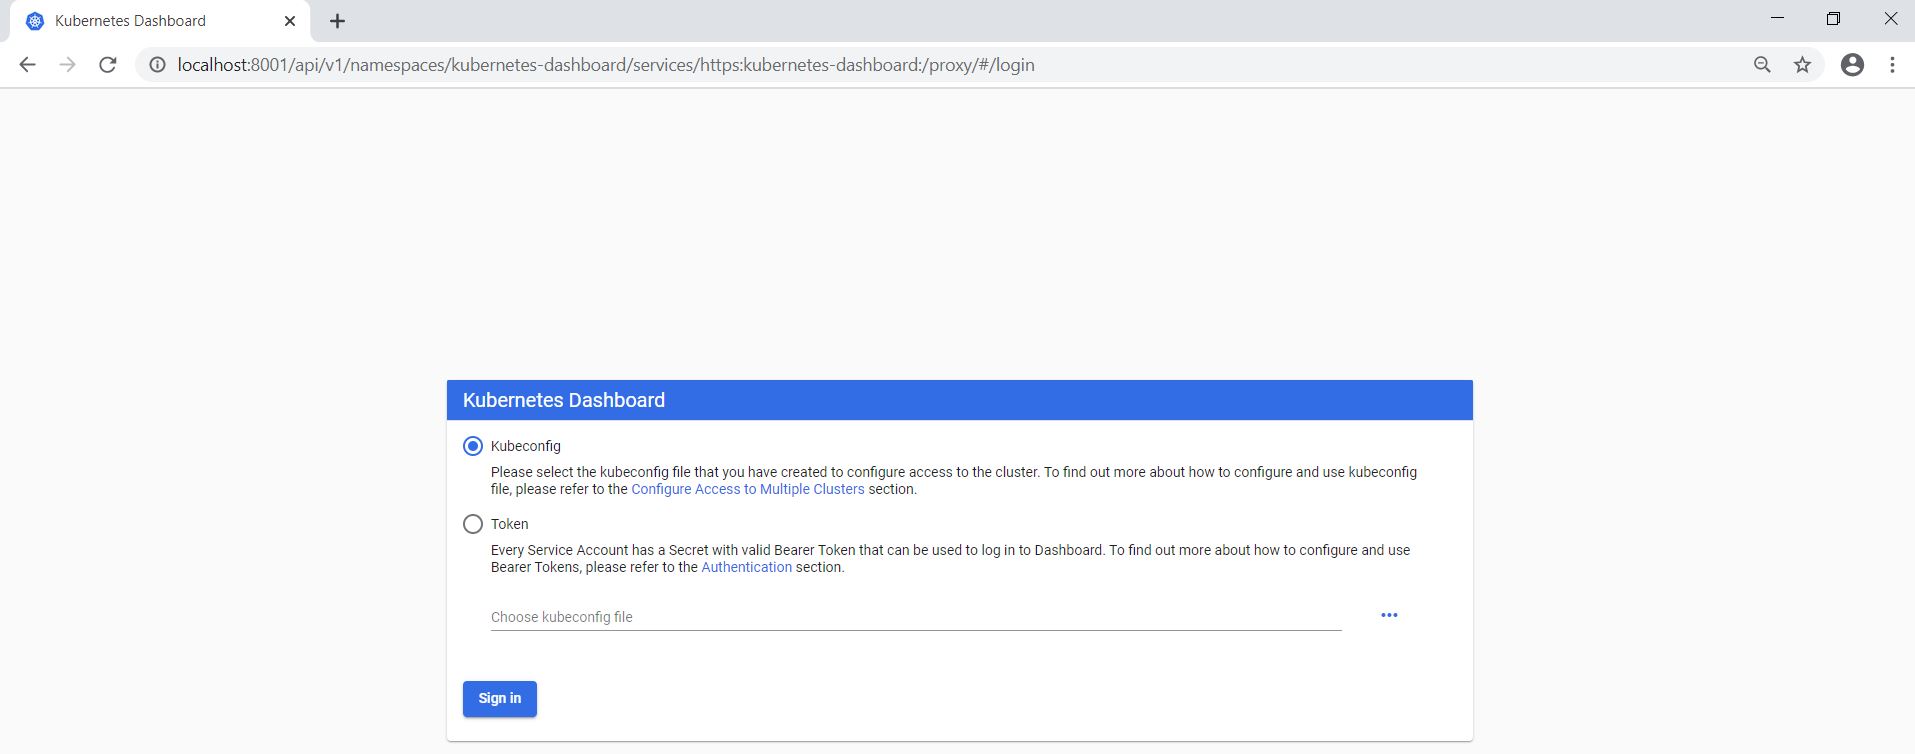Open the Chrome three-dot menu
This screenshot has height=754, width=1915.
click(x=1892, y=65)
